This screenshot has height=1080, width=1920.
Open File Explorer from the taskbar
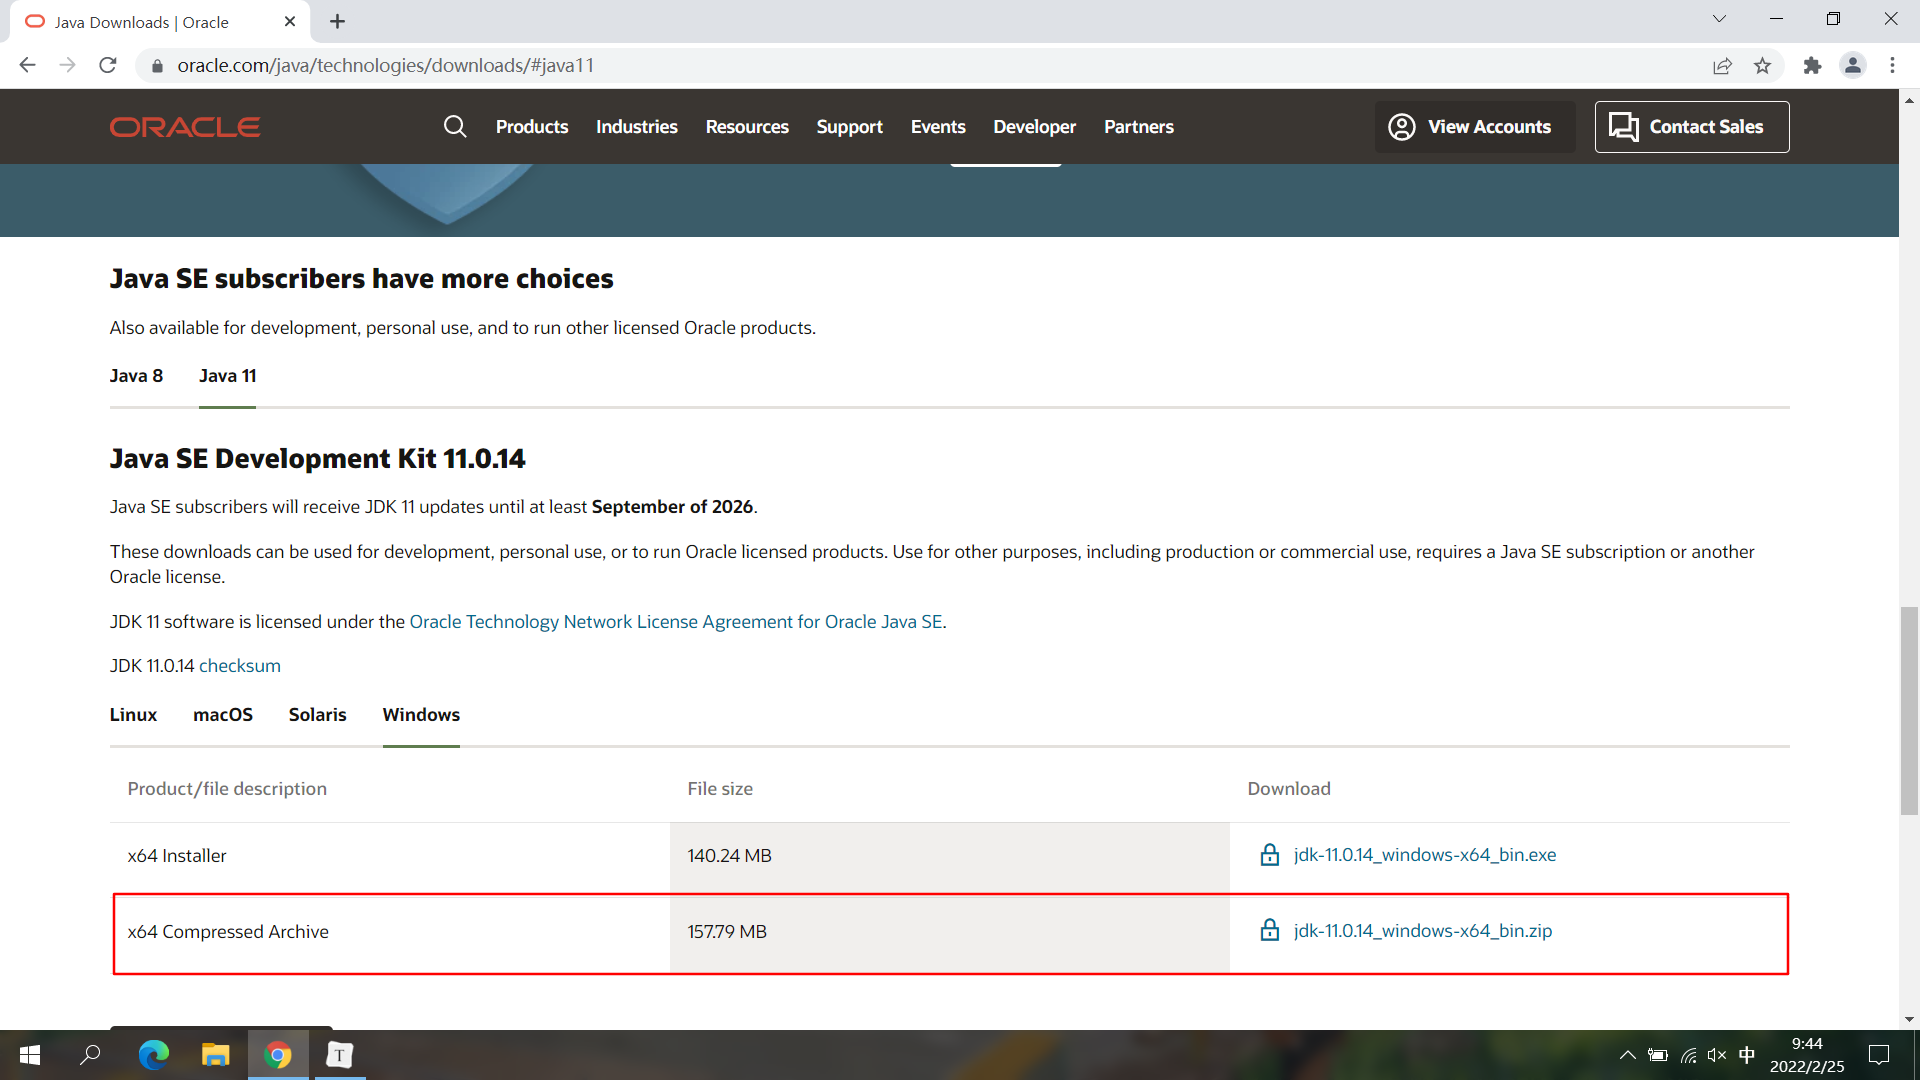[x=215, y=1055]
